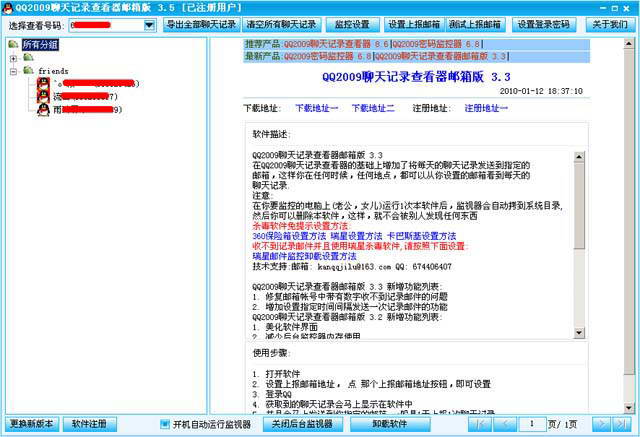The height and width of the screenshot is (437, 640).
Task: Select 所有分组 root tree node
Action: coord(40,44)
